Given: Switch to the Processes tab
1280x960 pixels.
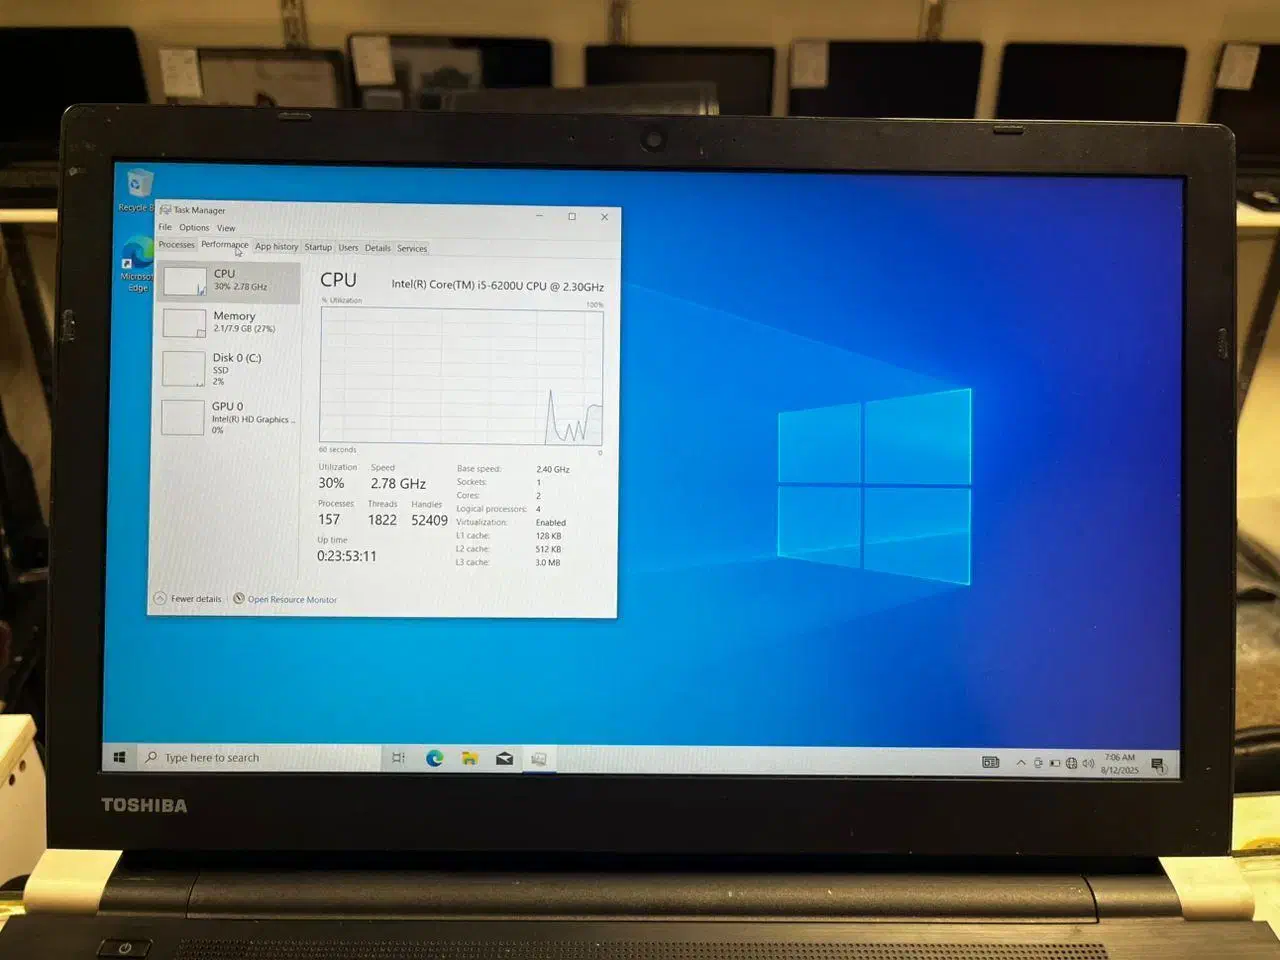Looking at the screenshot, I should (177, 245).
